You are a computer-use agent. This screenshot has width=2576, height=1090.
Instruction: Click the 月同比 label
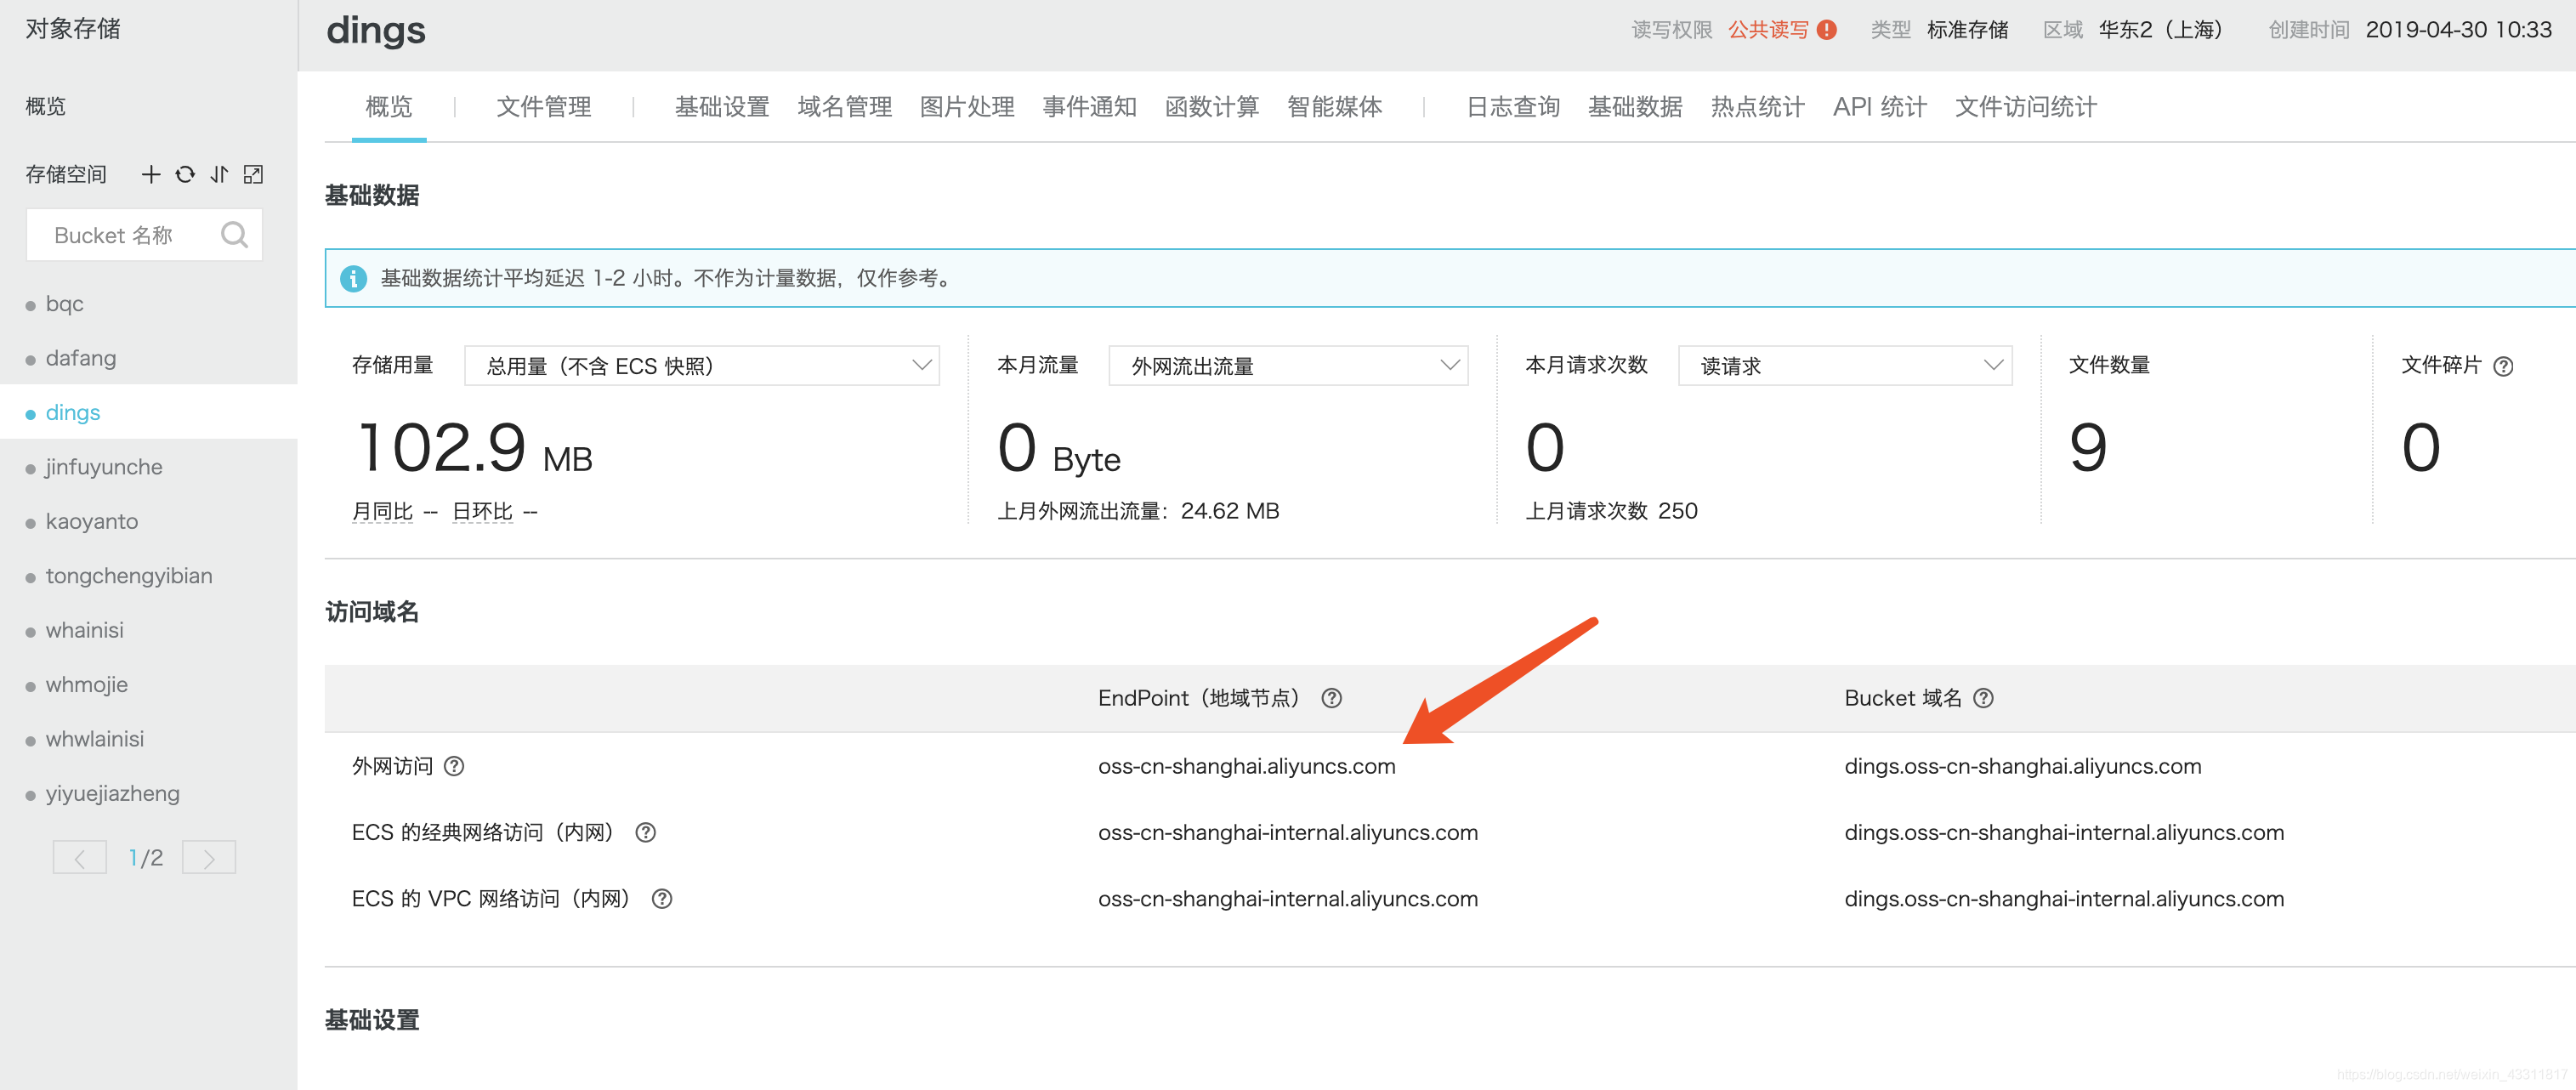[x=382, y=512]
